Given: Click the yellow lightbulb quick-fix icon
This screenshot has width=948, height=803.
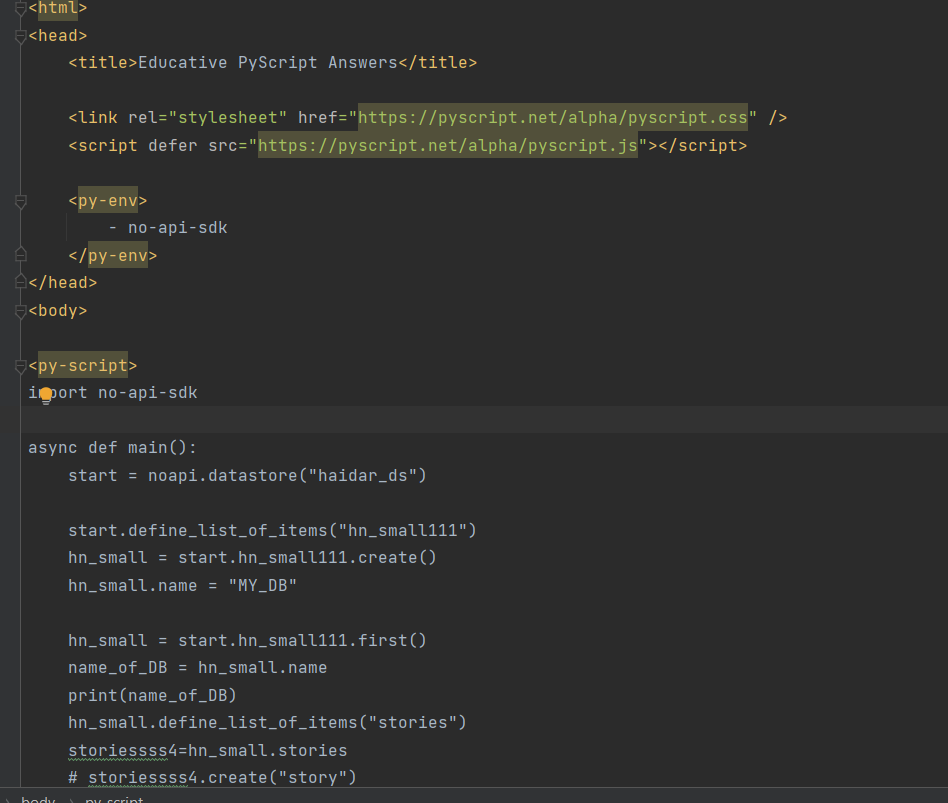Looking at the screenshot, I should tap(45, 394).
